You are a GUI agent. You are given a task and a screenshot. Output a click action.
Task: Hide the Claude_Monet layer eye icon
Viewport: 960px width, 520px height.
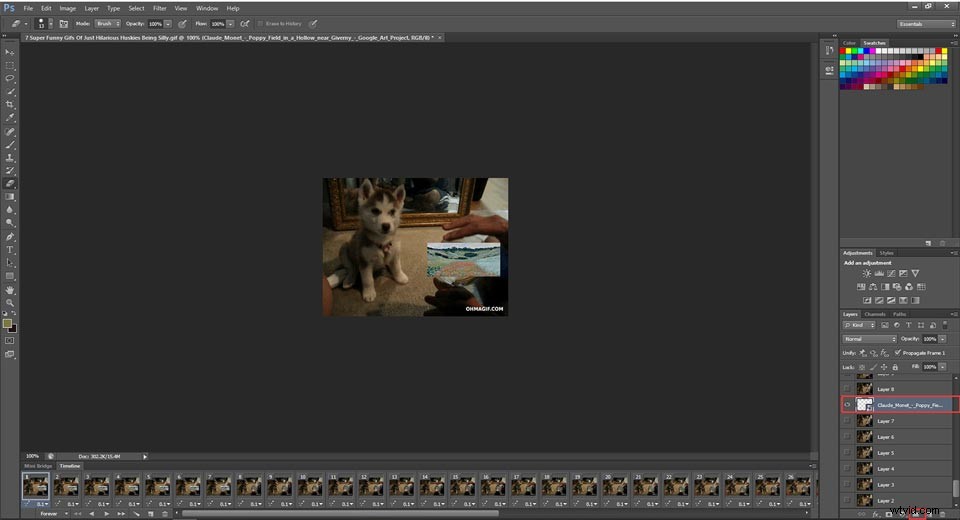pyautogui.click(x=847, y=405)
